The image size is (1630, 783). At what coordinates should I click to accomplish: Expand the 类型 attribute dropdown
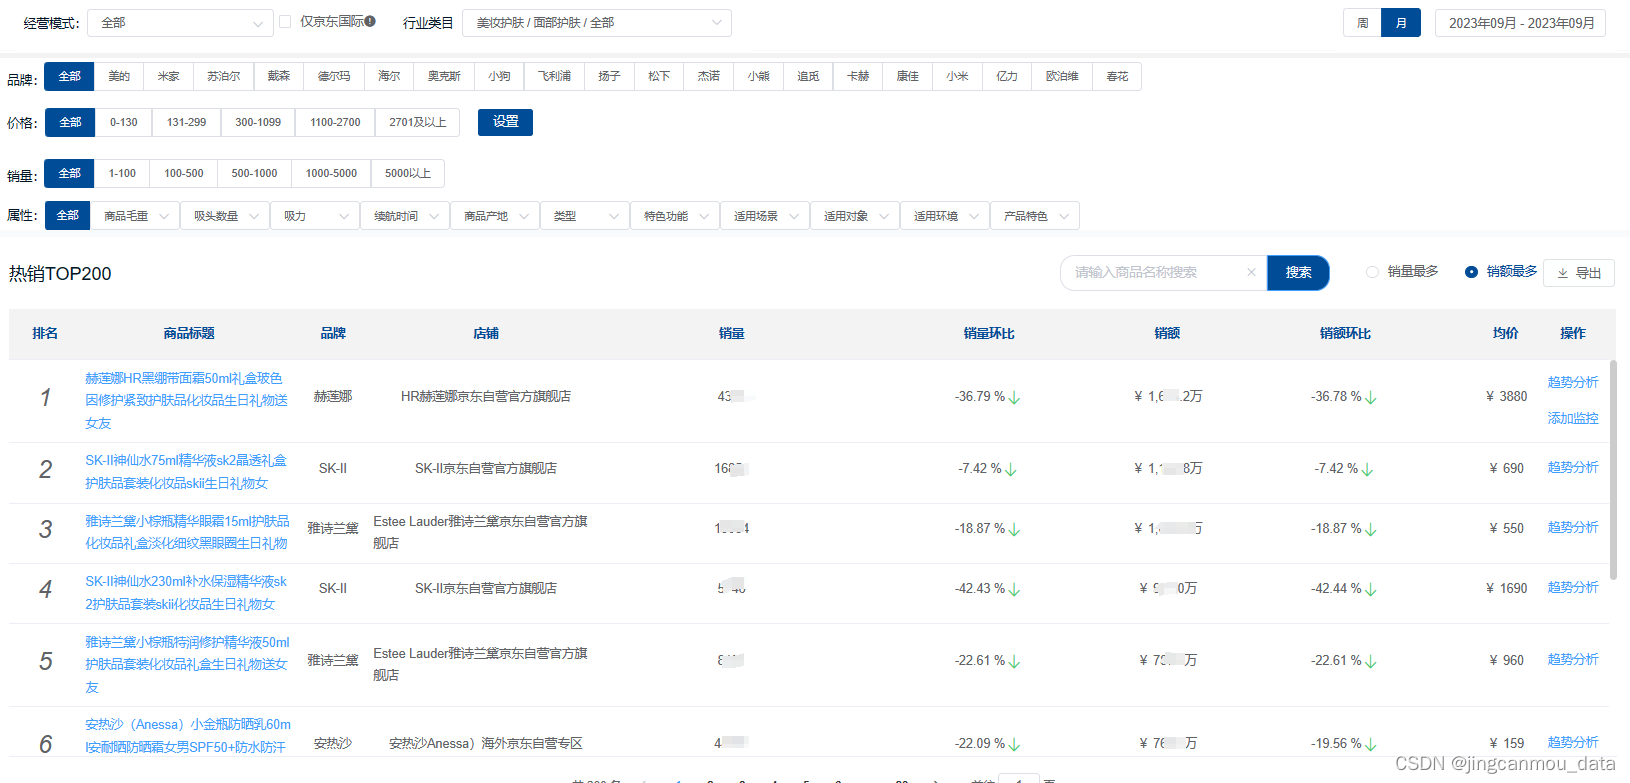point(585,216)
